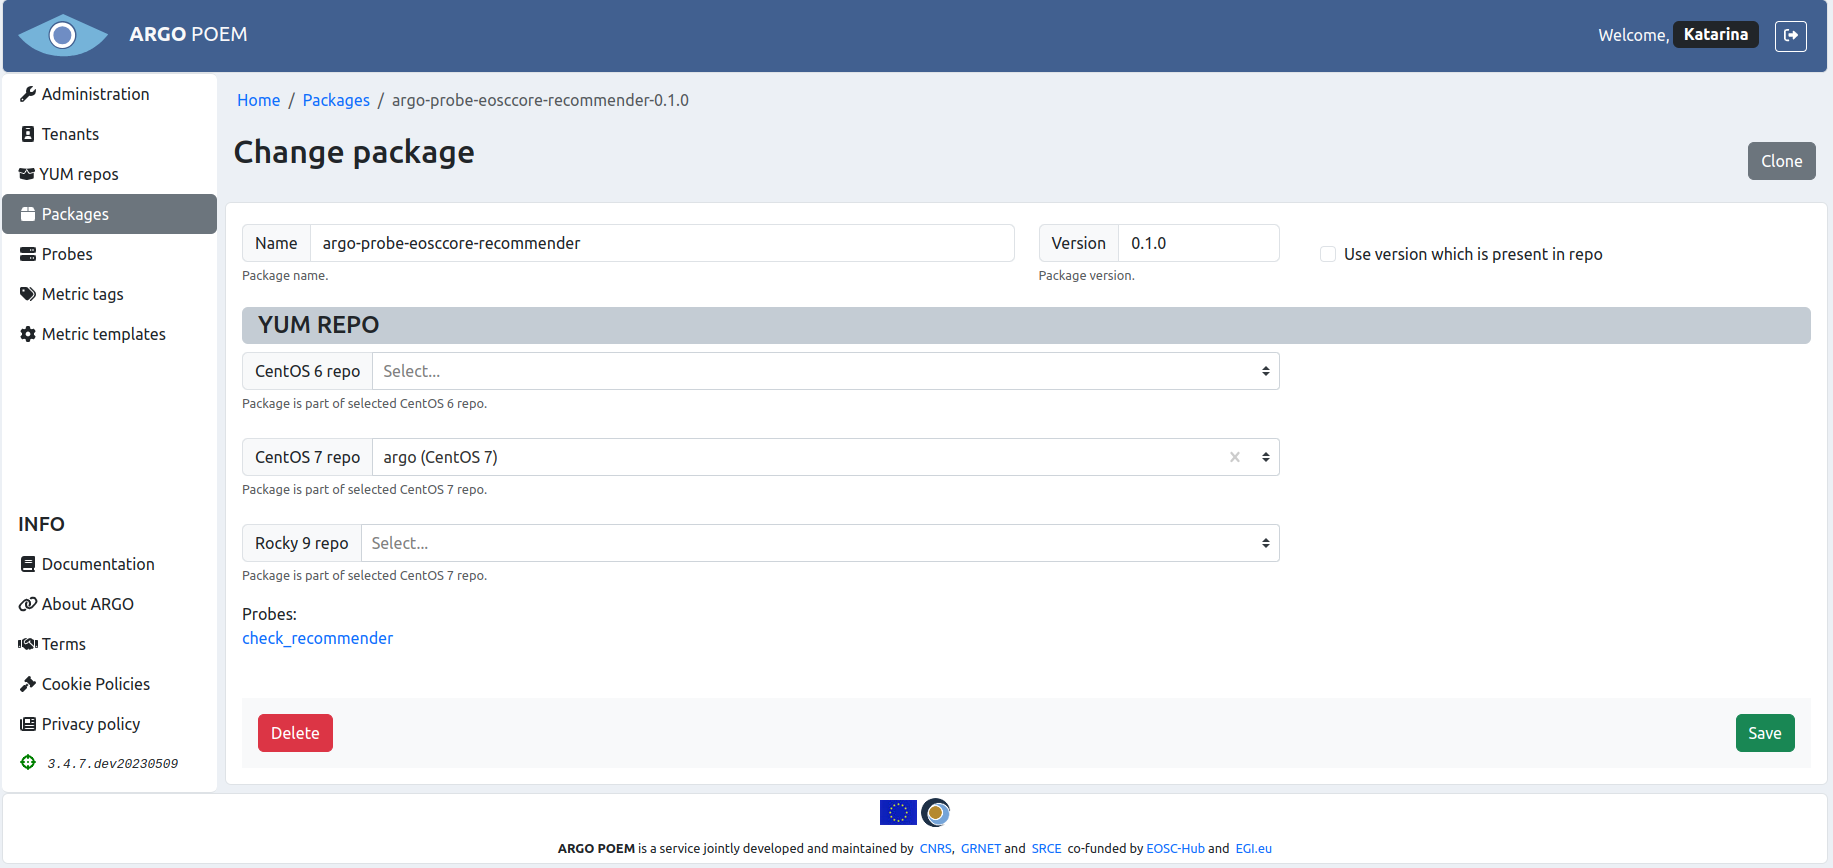Click the EOSC-Hub round logo in footer
1833x868 pixels.
(935, 812)
